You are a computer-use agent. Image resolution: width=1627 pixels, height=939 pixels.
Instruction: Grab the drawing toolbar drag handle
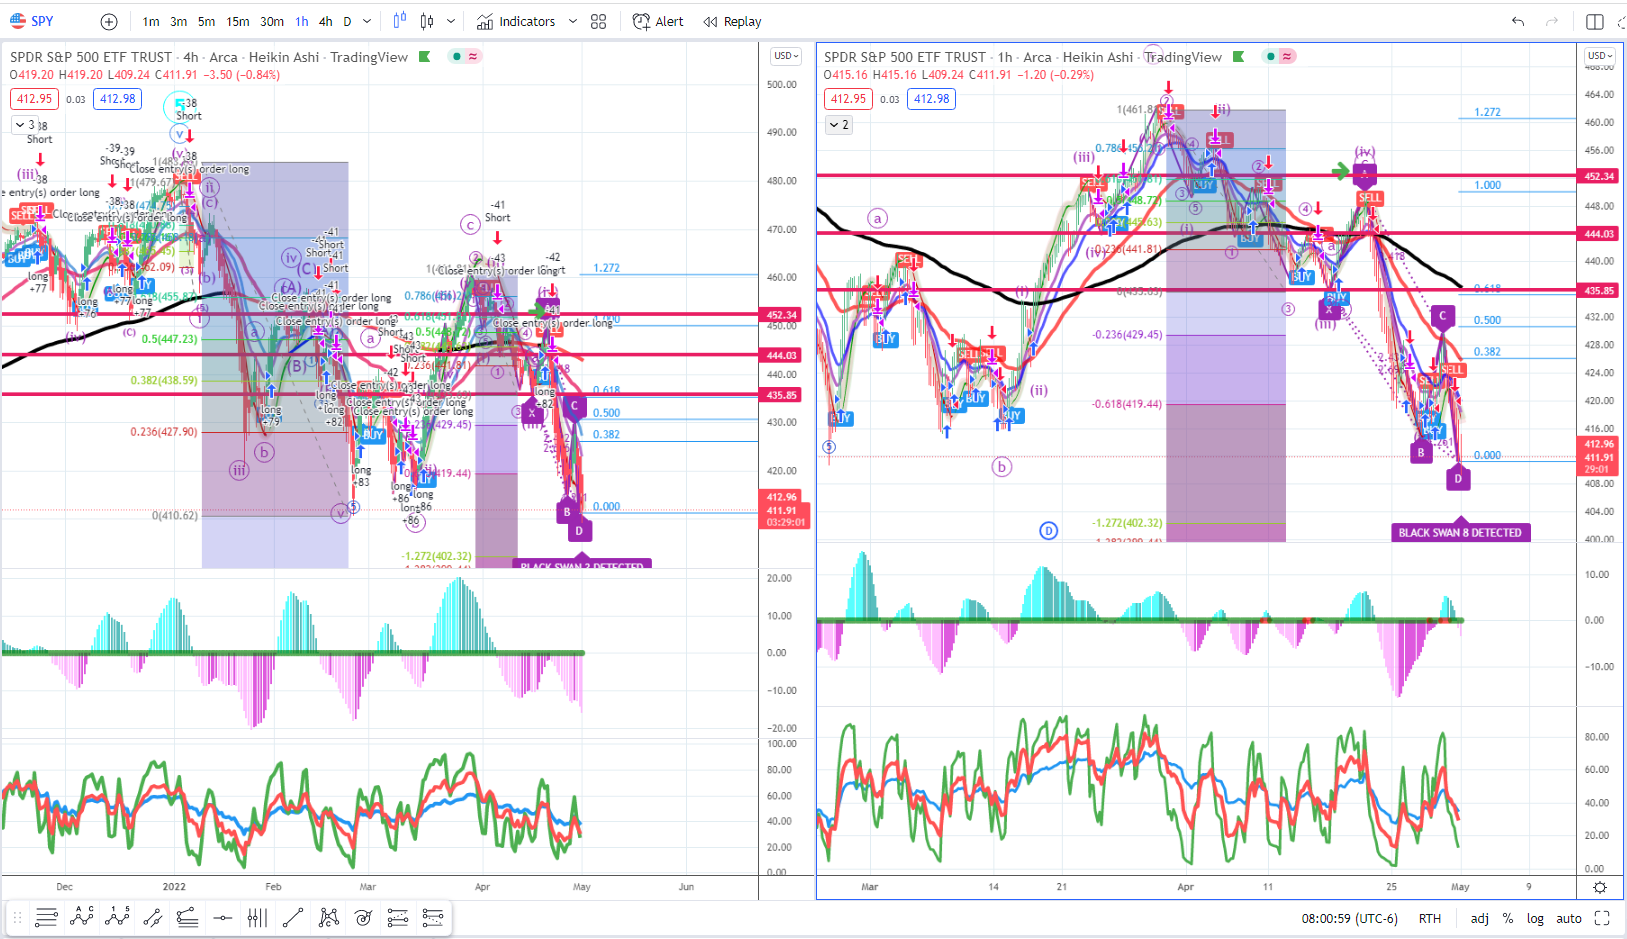point(17,917)
